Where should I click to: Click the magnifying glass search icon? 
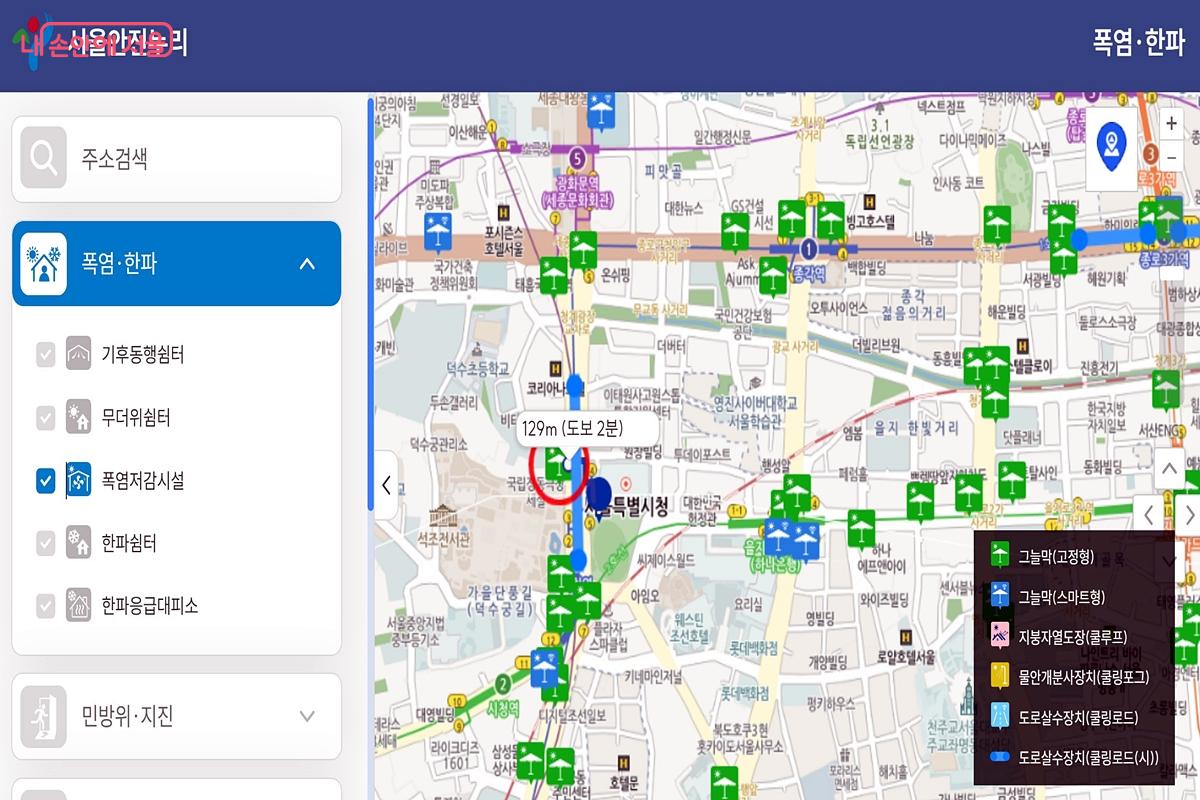44,158
